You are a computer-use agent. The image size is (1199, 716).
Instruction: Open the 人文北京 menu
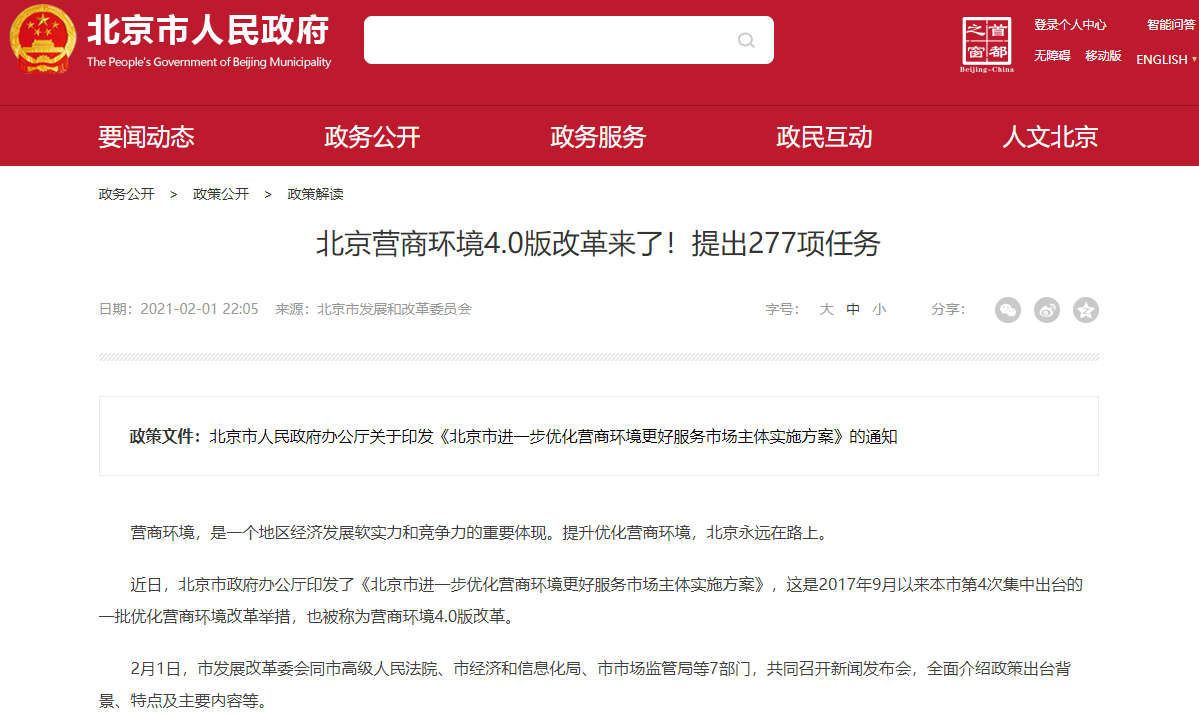[x=1050, y=137]
